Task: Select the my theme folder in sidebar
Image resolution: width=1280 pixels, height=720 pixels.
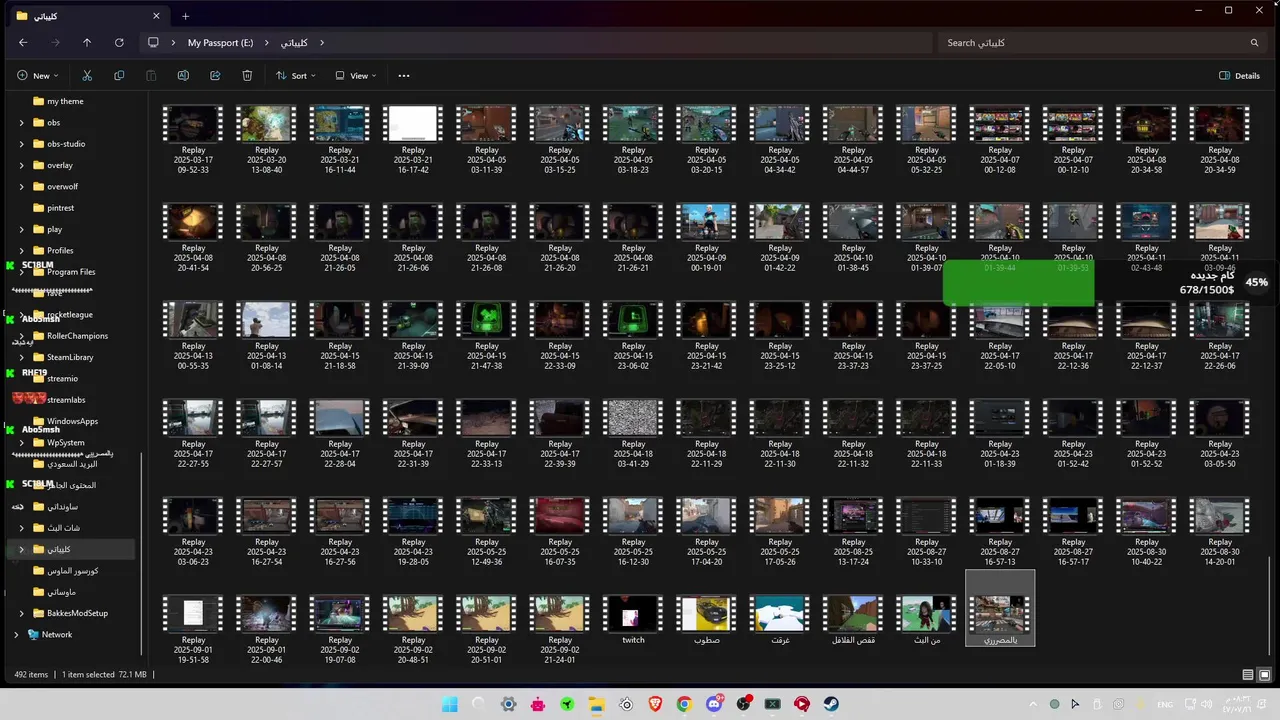Action: pos(65,101)
